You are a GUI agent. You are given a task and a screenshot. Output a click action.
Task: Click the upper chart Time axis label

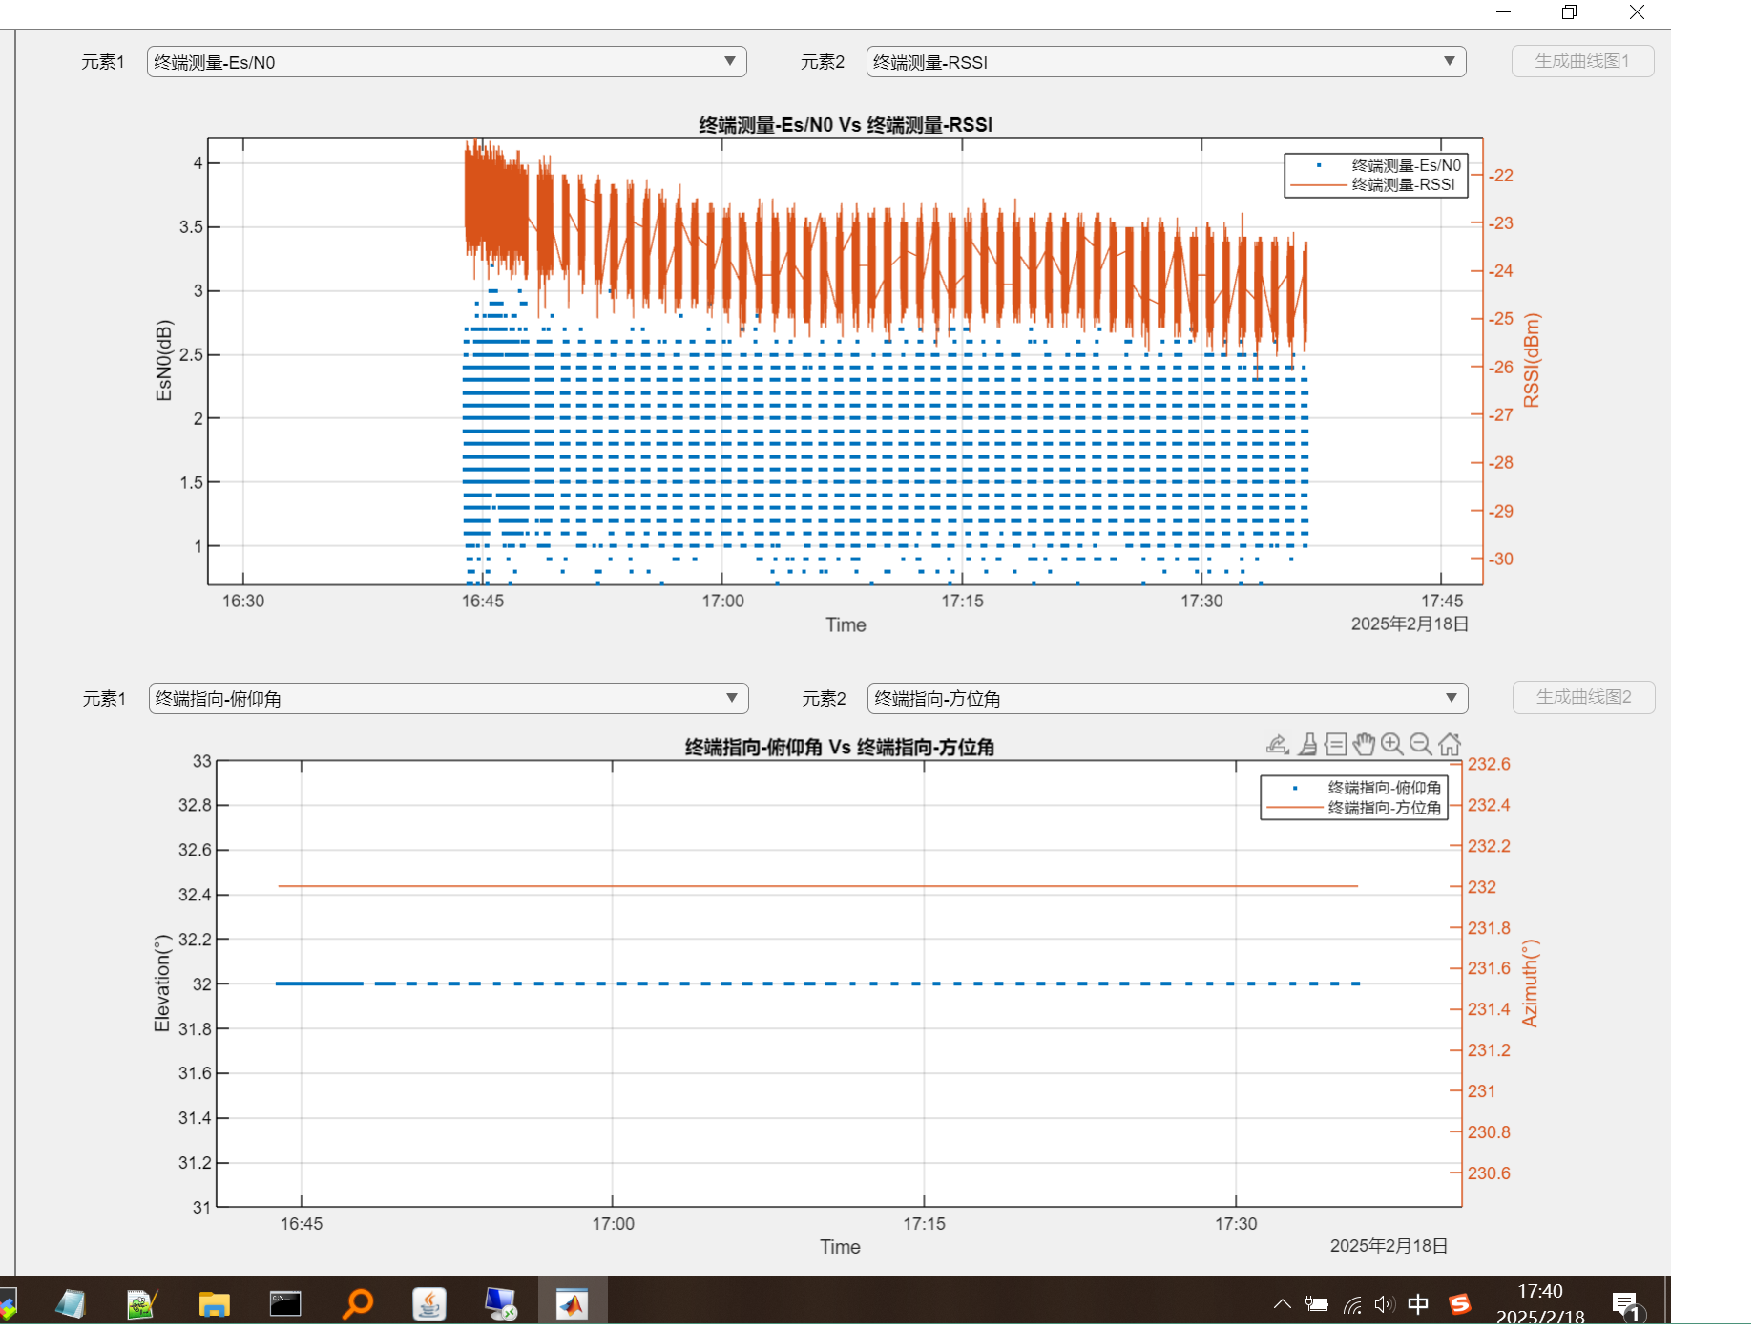(x=846, y=625)
